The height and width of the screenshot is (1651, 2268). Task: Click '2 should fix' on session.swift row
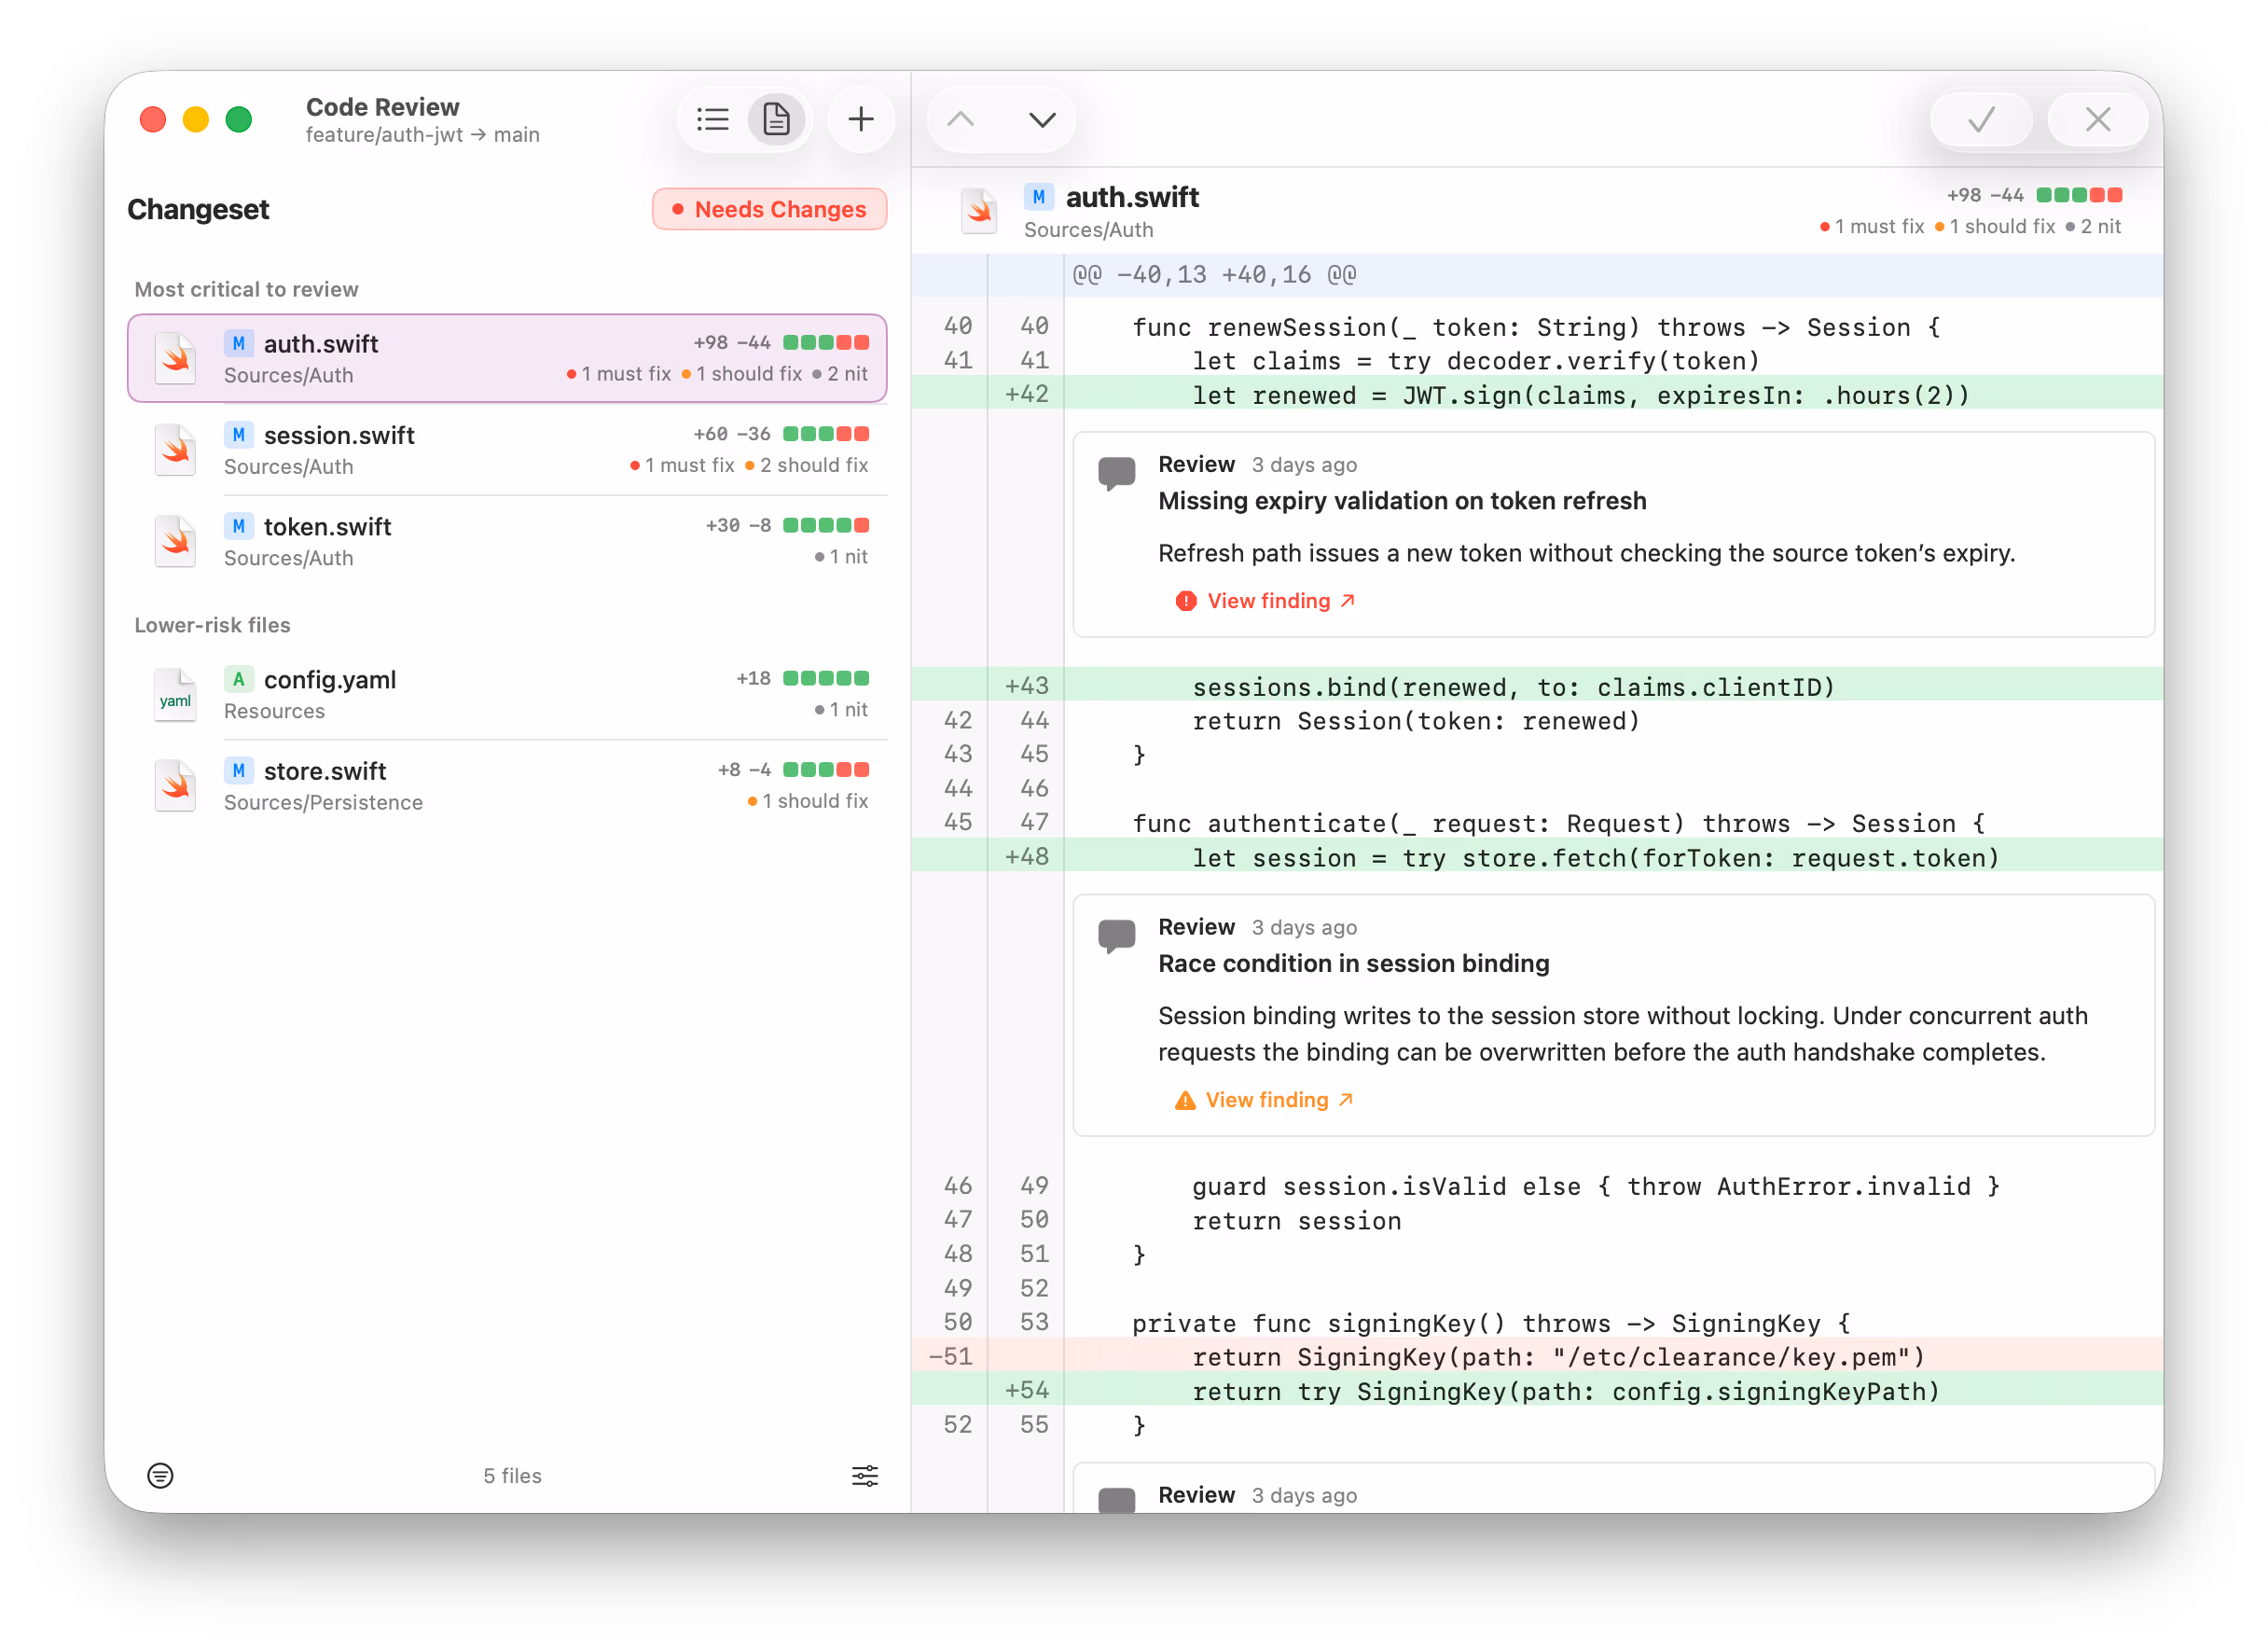806,465
